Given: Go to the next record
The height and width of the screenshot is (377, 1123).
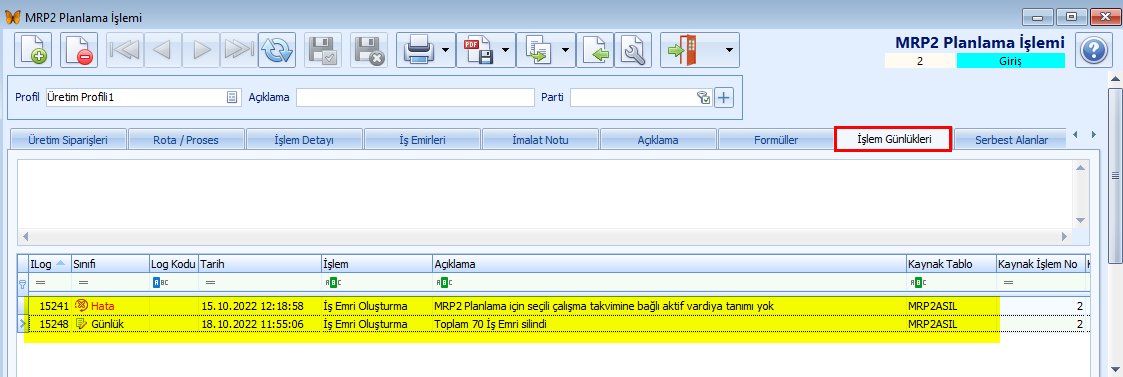Looking at the screenshot, I should click(201, 50).
